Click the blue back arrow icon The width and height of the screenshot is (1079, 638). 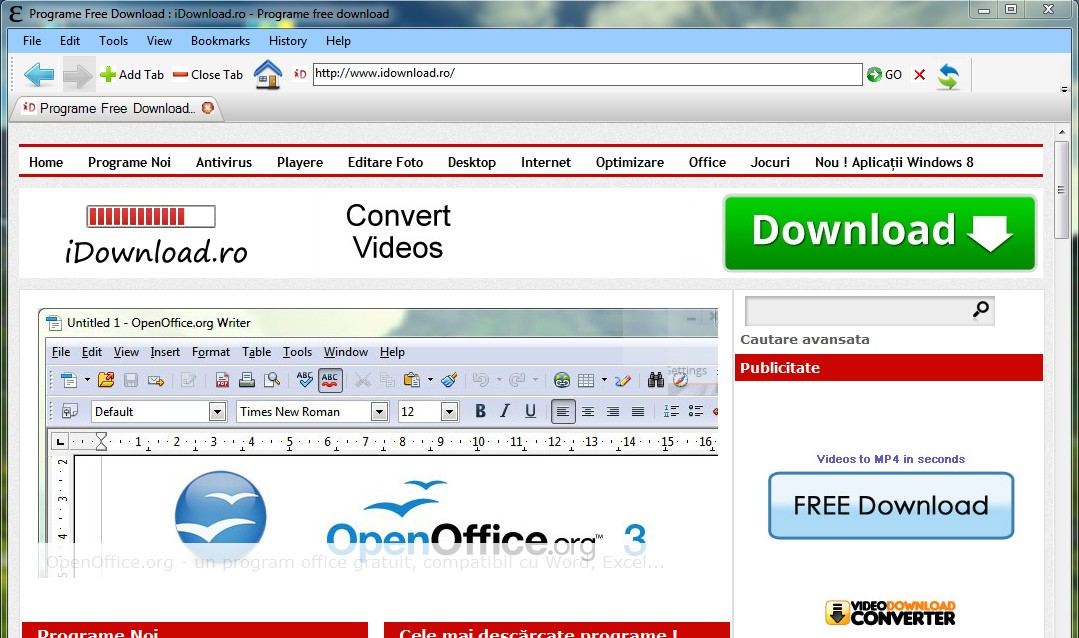(x=39, y=74)
